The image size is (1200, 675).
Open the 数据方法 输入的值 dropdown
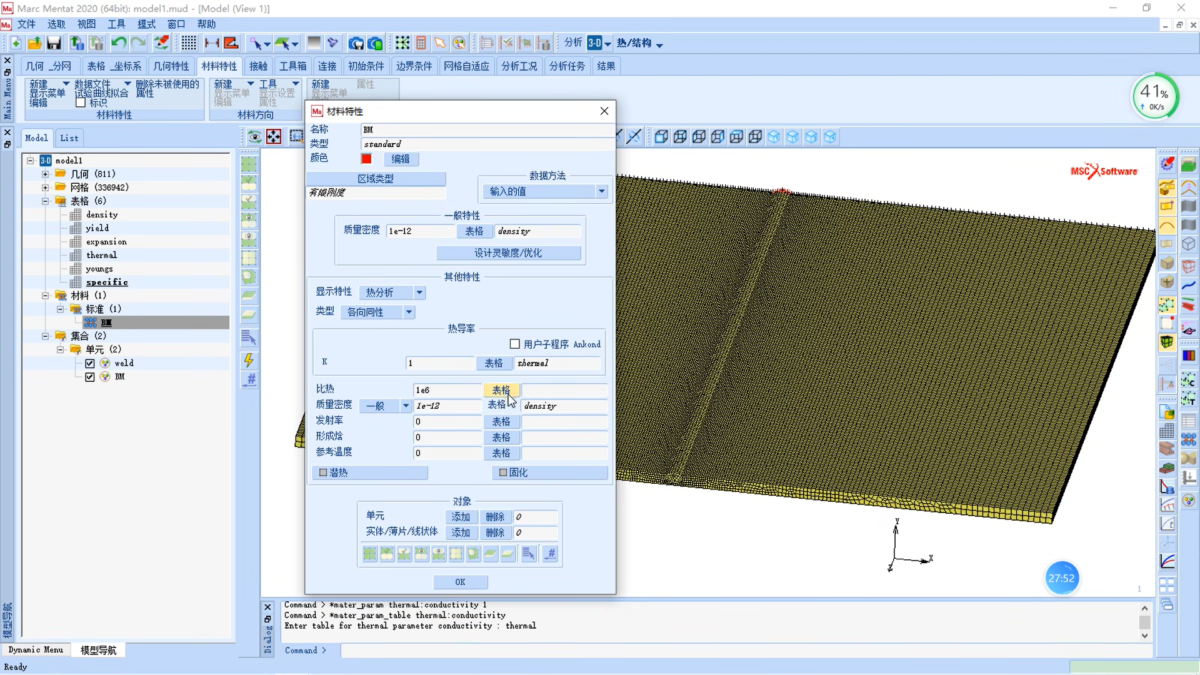click(x=546, y=191)
